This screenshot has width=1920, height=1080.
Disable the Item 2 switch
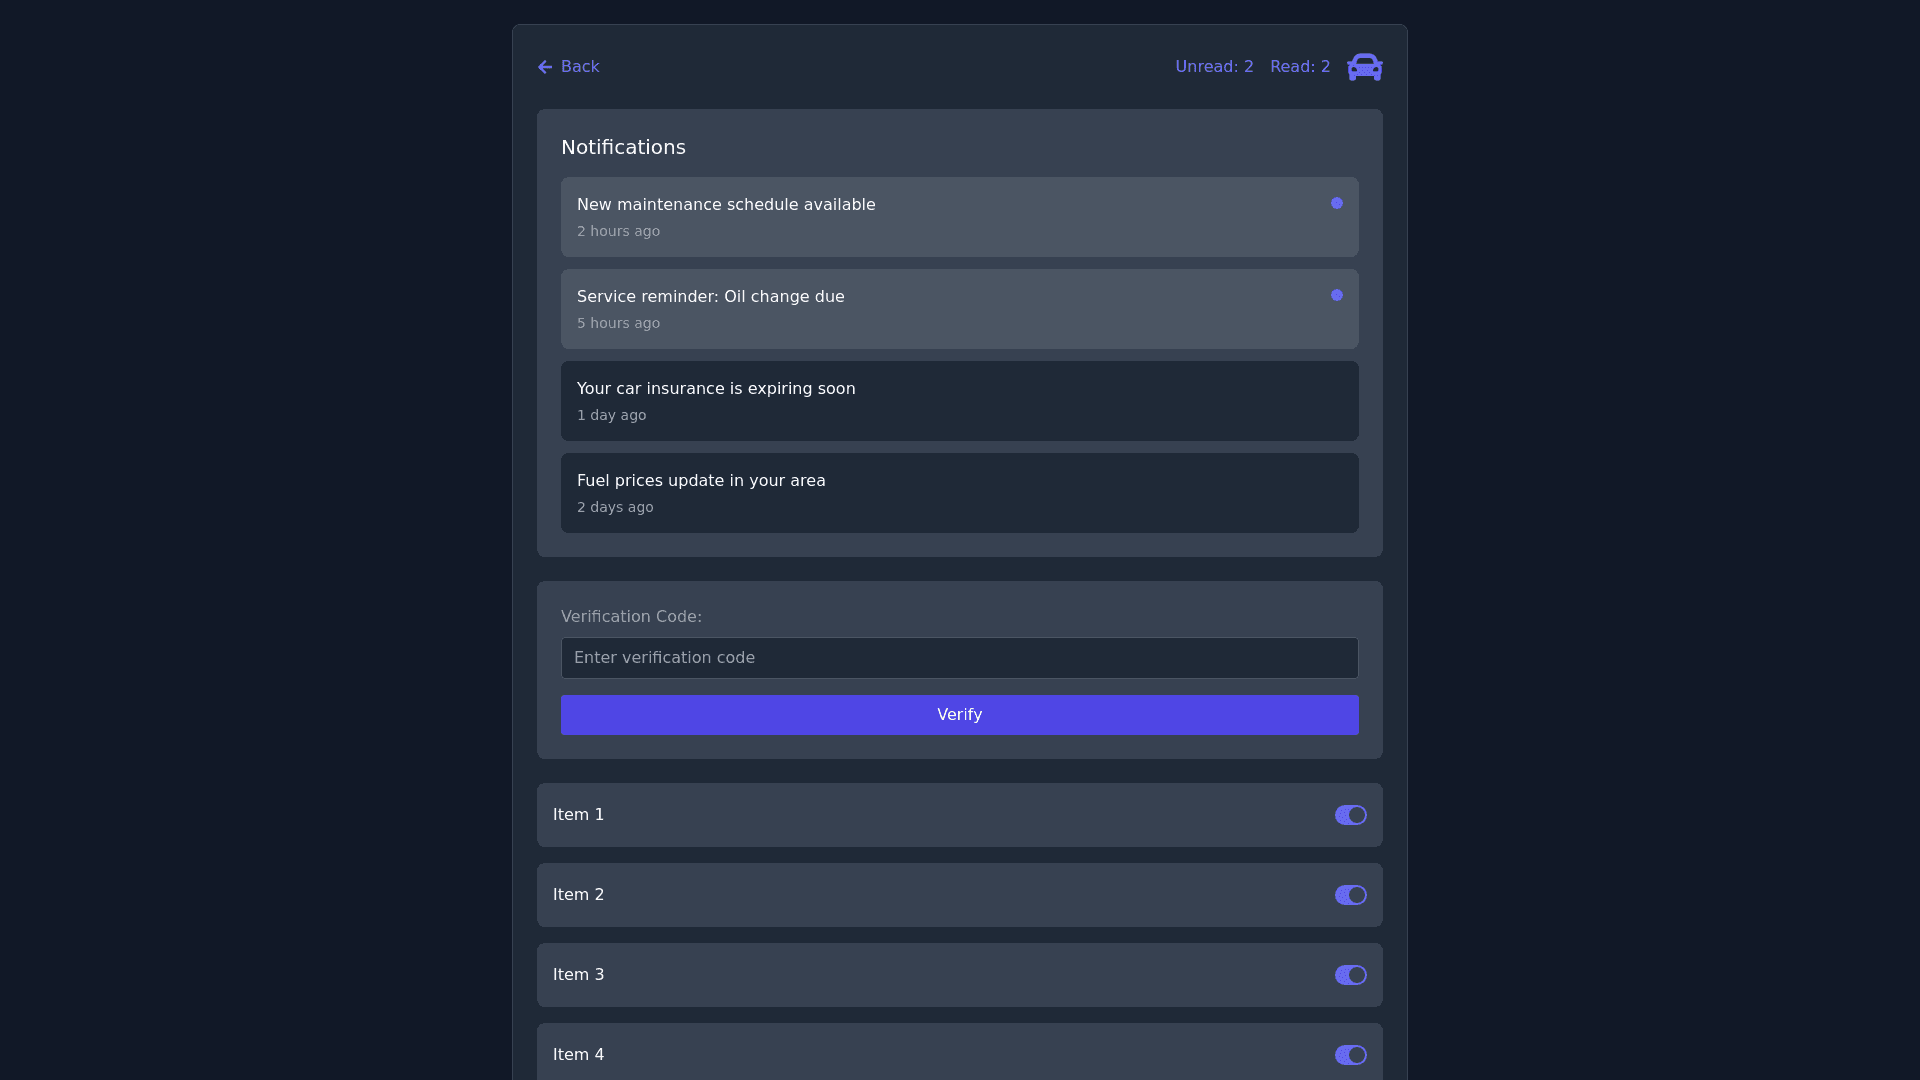pos(1350,895)
